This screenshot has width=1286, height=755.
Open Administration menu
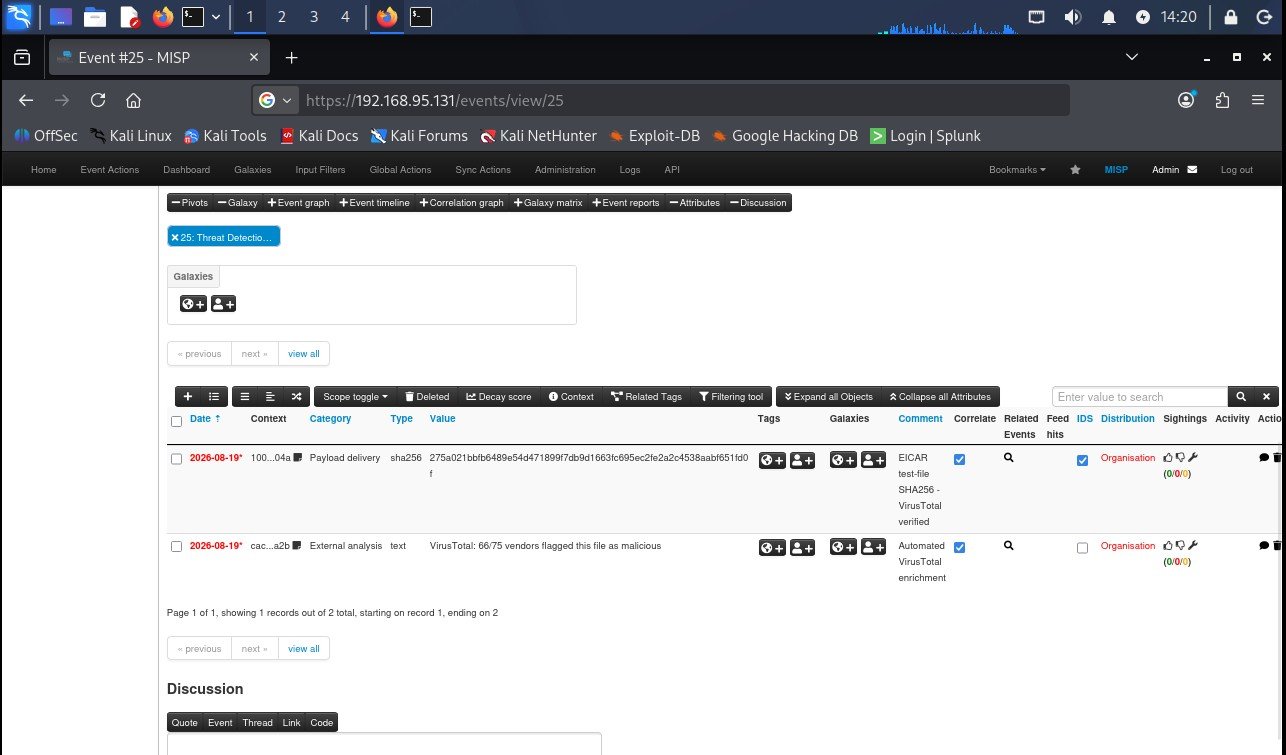[565, 170]
